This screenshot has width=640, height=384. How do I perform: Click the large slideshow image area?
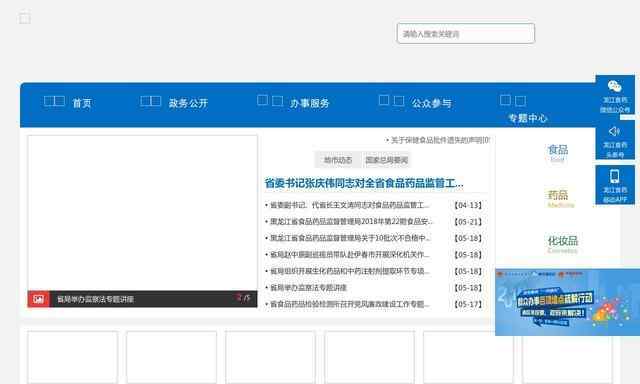click(142, 213)
